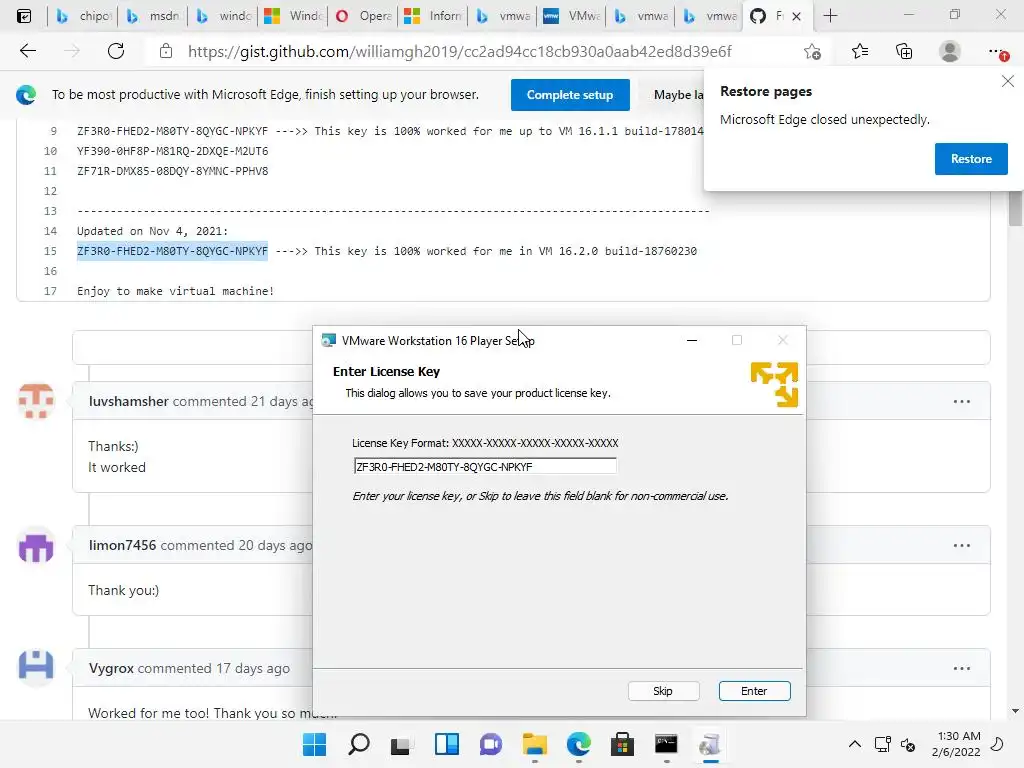Open the Favorites list icon

click(860, 51)
